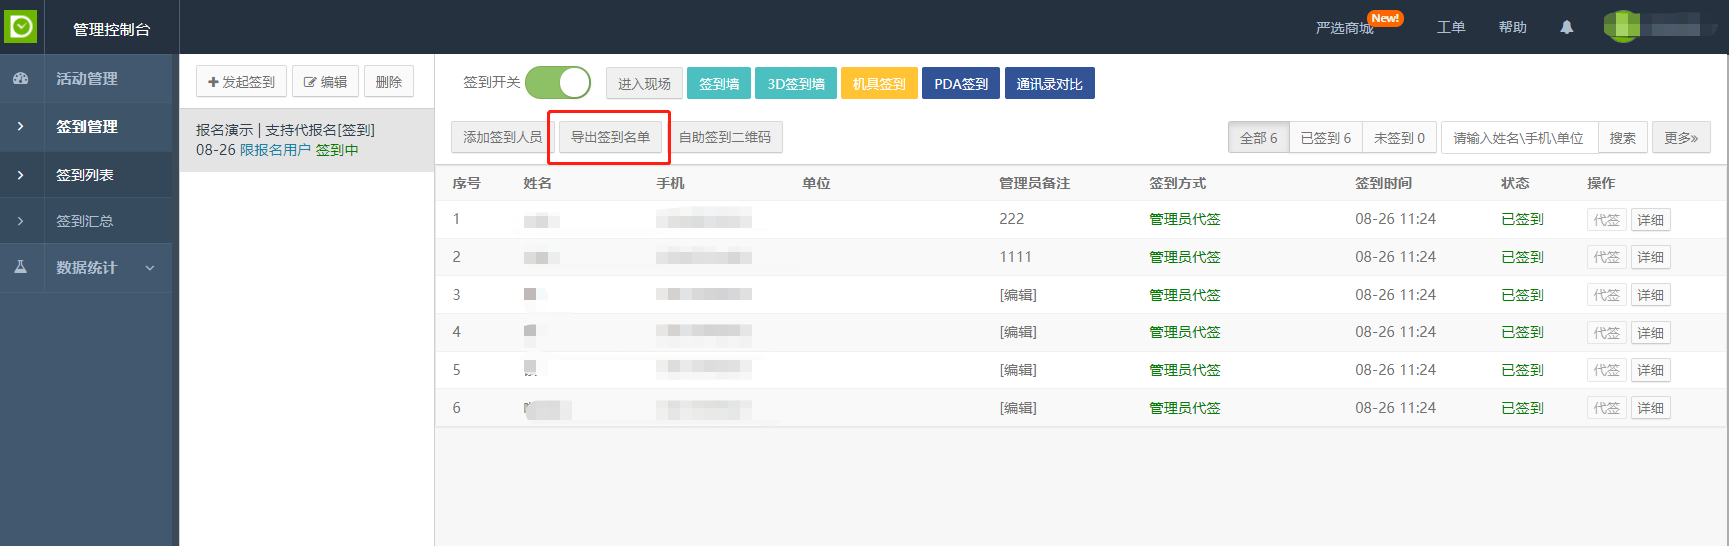Show 全部 6 sign-in records
The image size is (1729, 546).
(1258, 138)
